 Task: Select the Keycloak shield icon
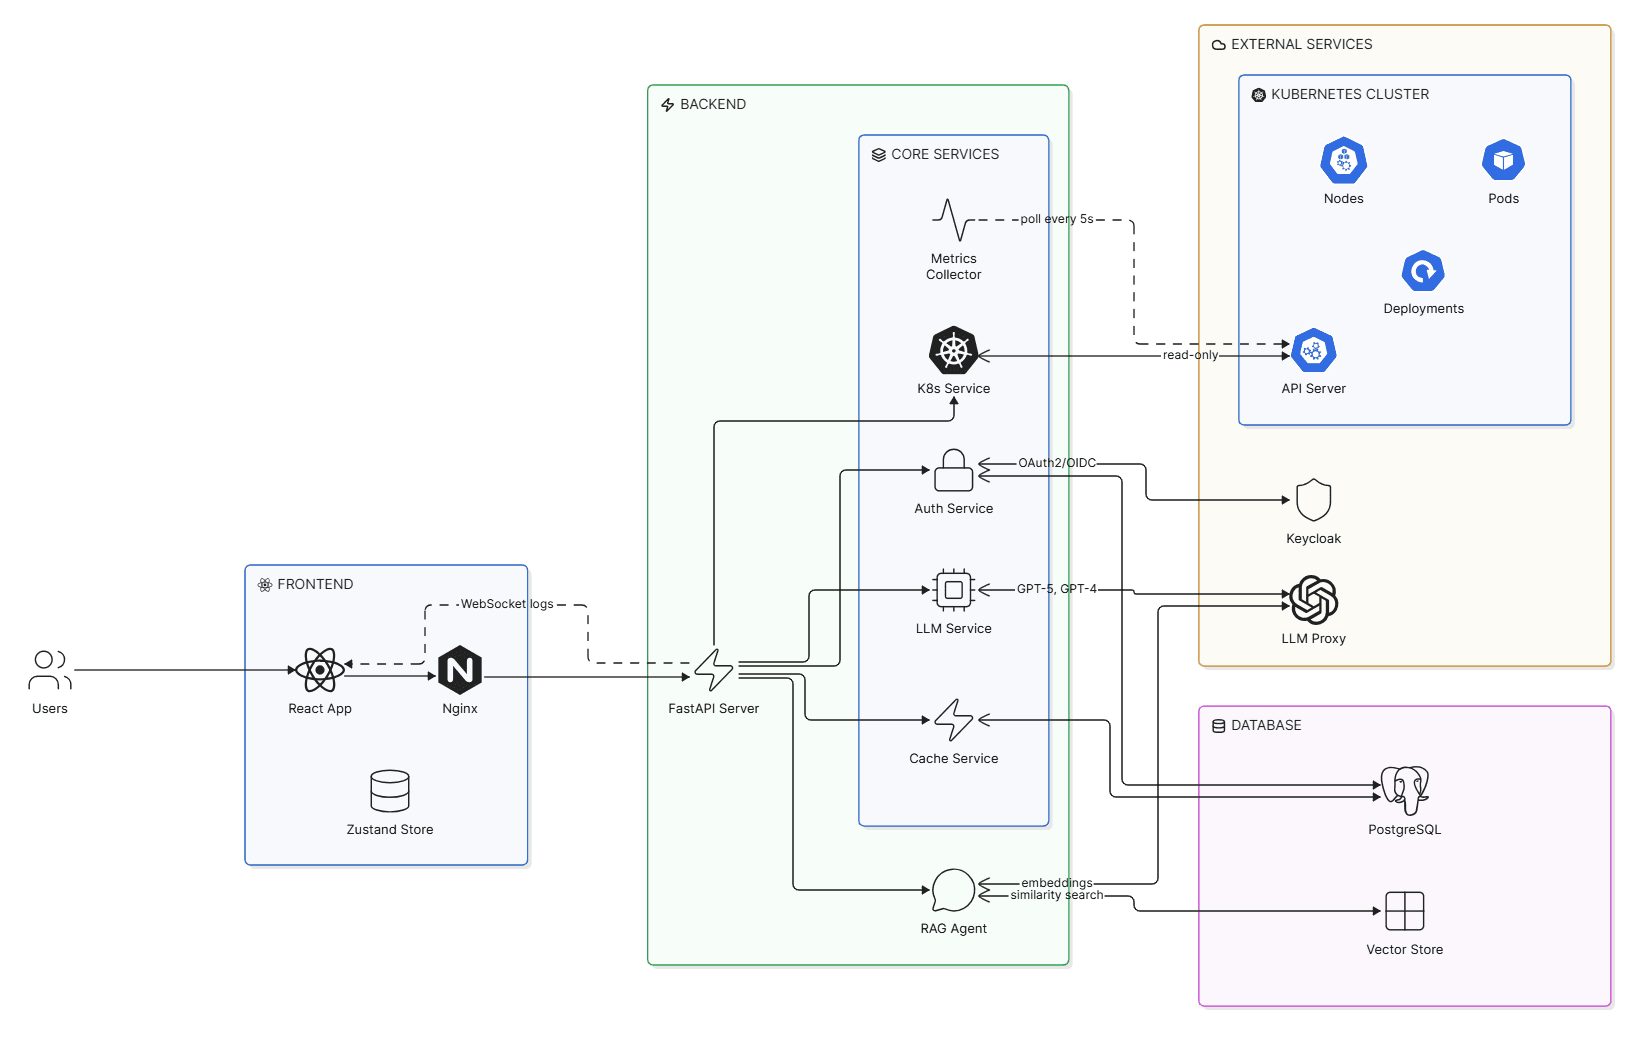1314,500
